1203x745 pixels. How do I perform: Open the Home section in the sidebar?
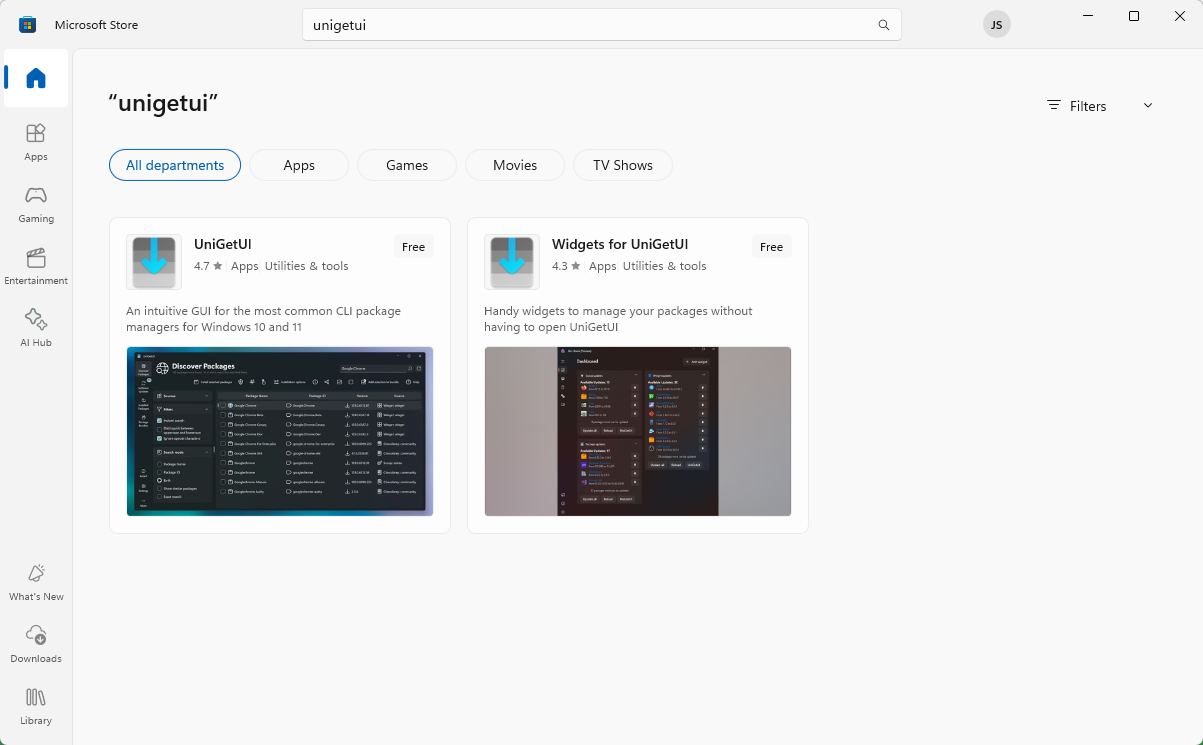[35, 78]
